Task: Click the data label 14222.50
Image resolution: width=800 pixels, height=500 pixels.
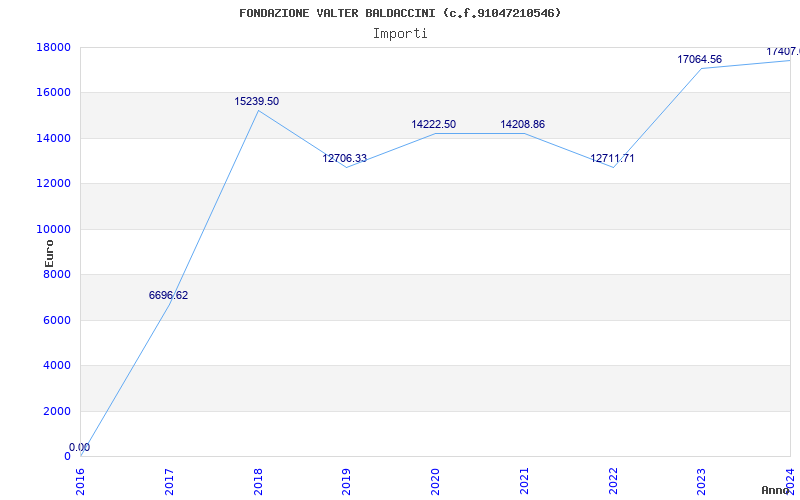Action: [x=434, y=124]
